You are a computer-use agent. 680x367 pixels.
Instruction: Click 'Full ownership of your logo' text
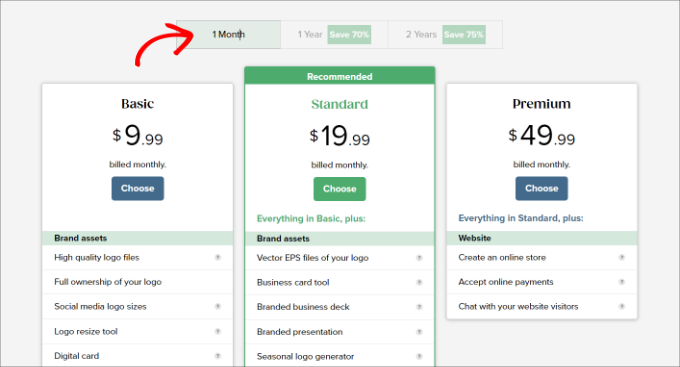click(108, 282)
